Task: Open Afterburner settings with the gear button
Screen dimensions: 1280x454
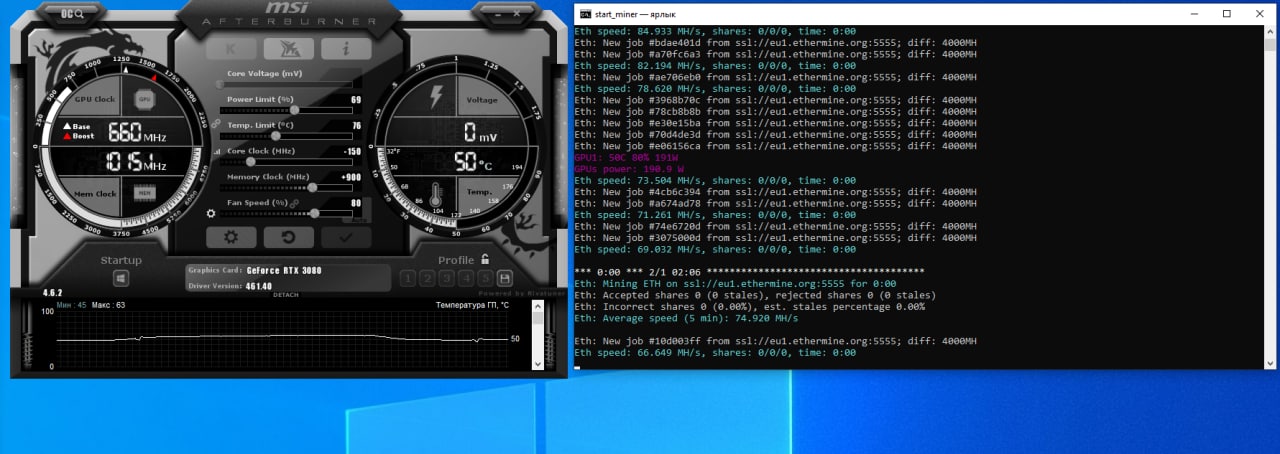Action: (231, 238)
